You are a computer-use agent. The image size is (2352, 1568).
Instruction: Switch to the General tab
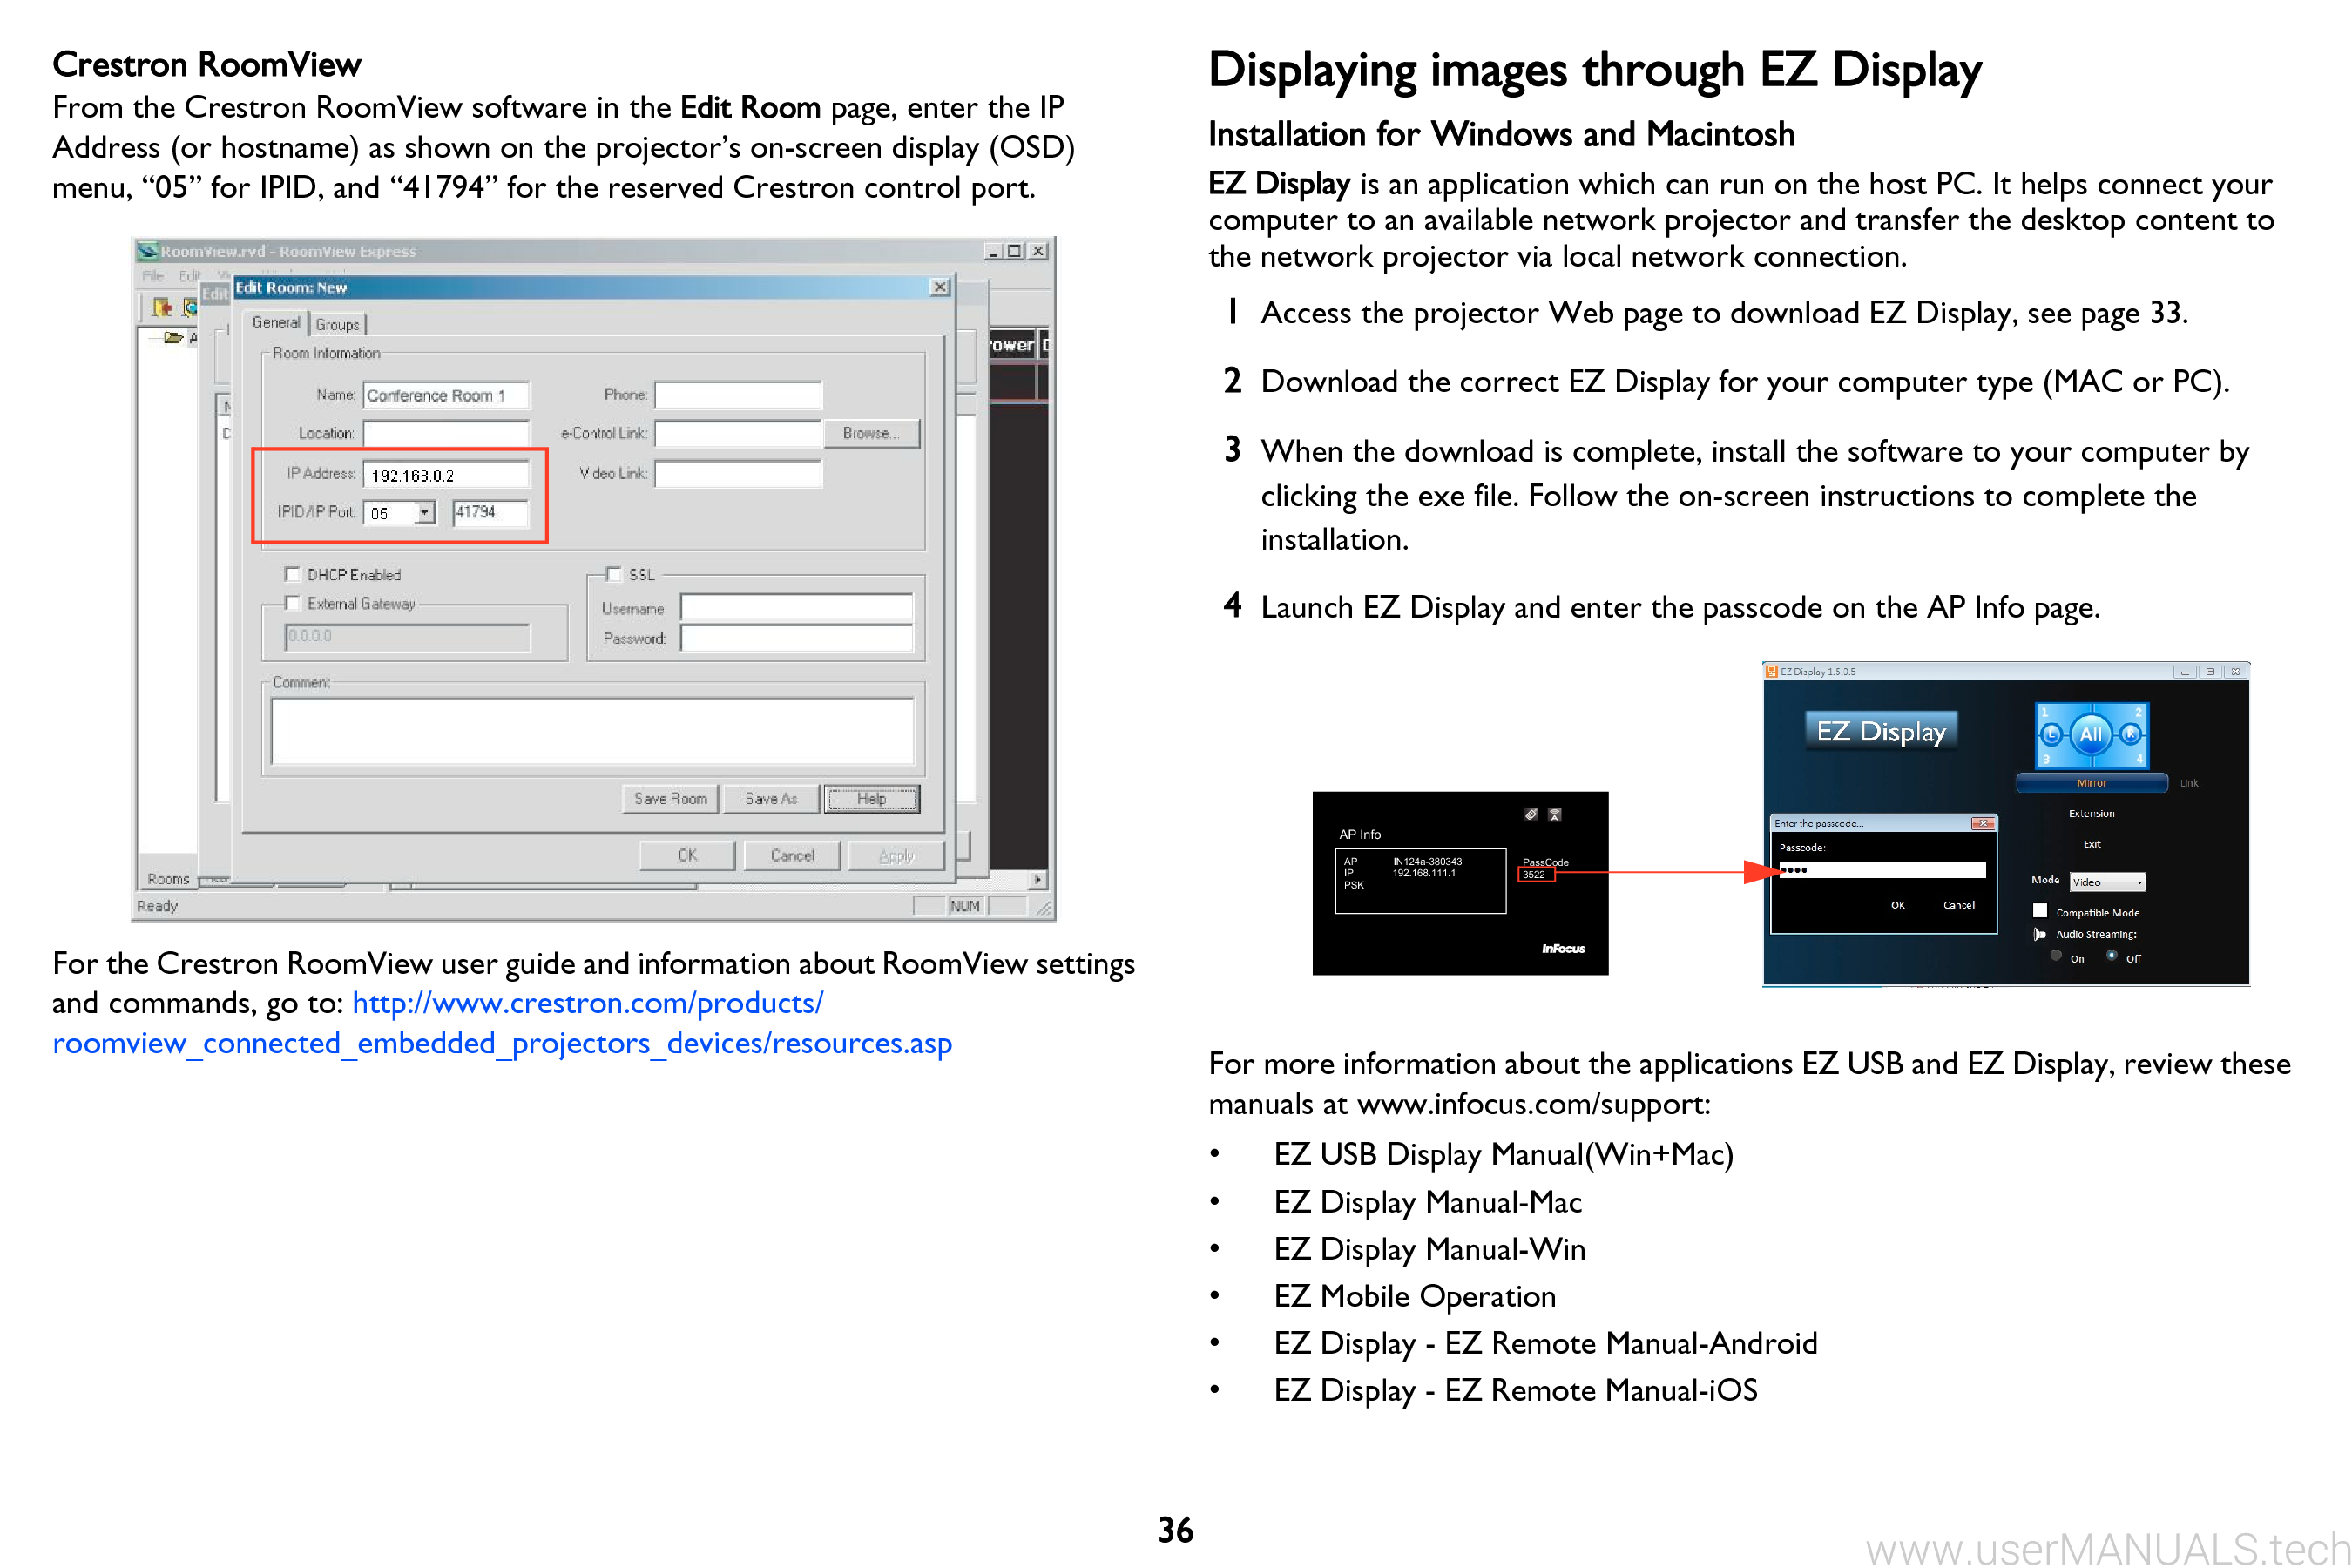coord(275,322)
